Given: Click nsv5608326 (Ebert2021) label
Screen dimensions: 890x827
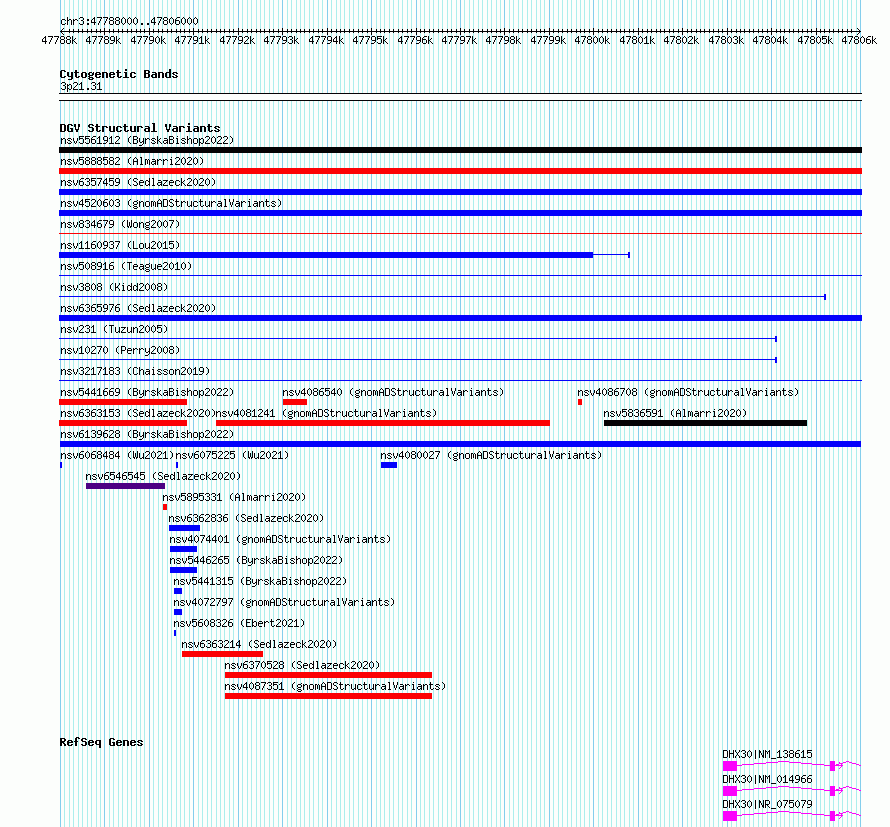Looking at the screenshot, I should 239,623.
